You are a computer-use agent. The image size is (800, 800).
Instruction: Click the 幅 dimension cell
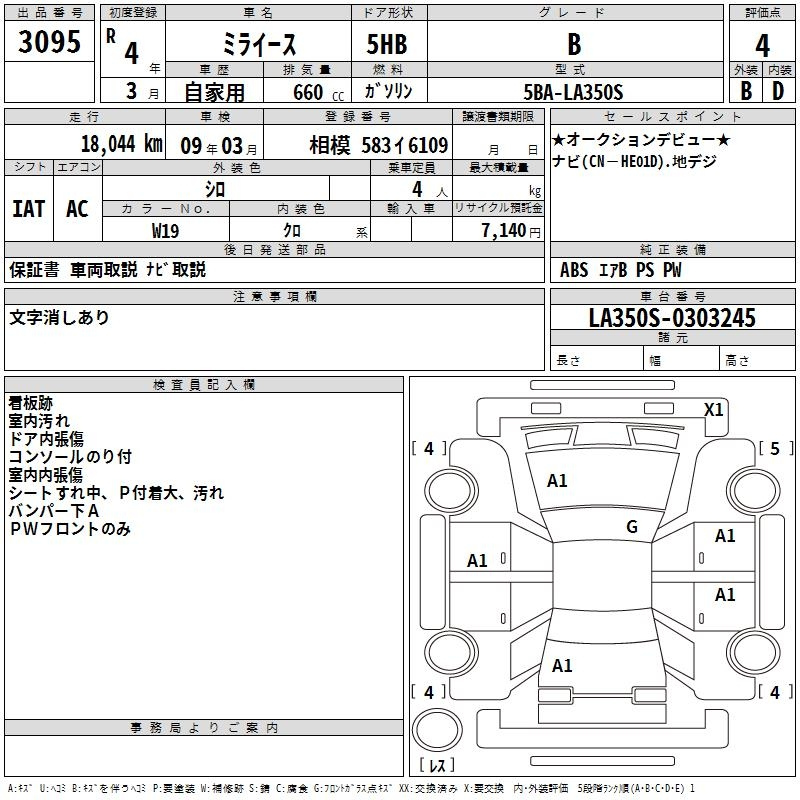coord(681,360)
